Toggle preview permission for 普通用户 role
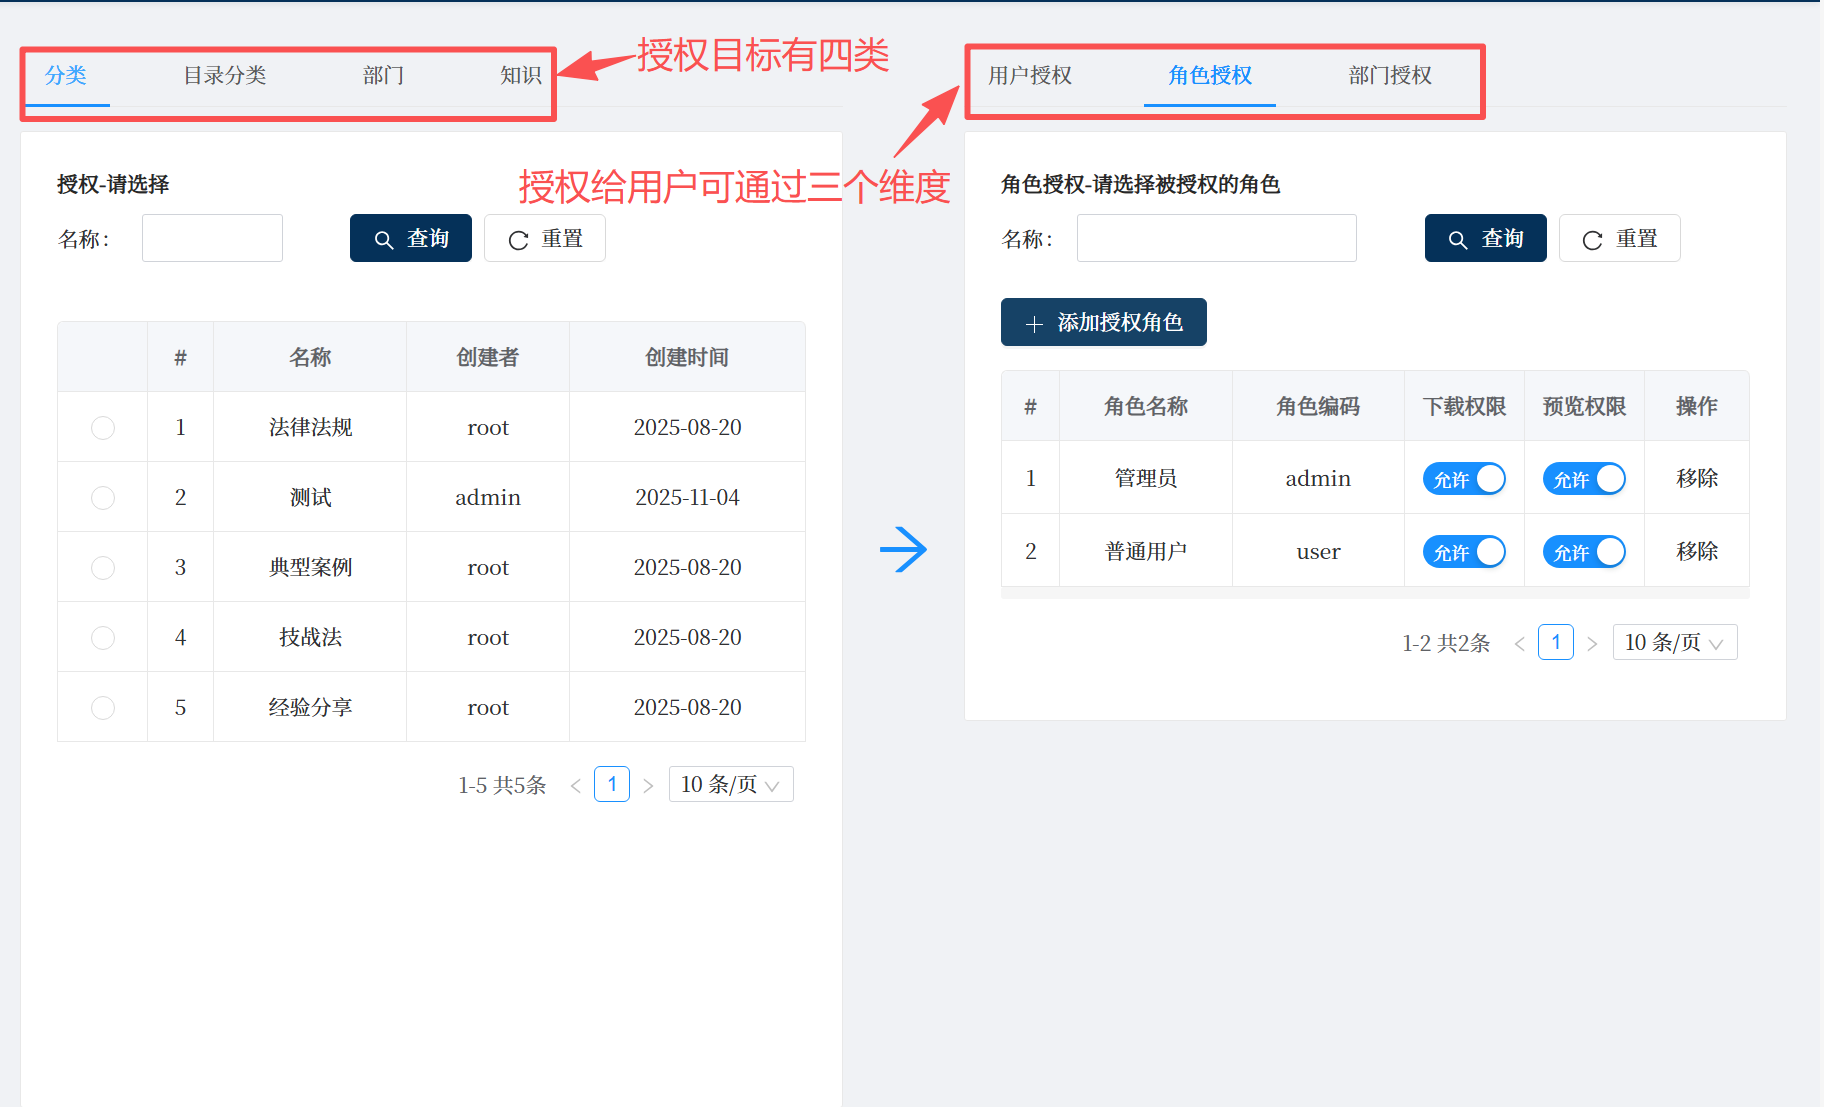The width and height of the screenshot is (1824, 1107). [x=1583, y=552]
